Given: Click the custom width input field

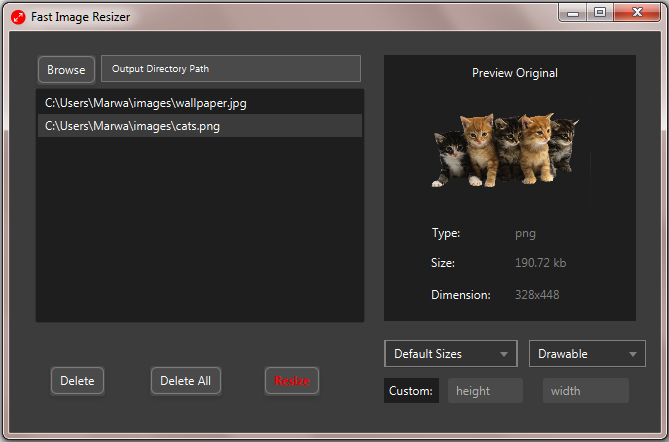Looking at the screenshot, I should [585, 391].
